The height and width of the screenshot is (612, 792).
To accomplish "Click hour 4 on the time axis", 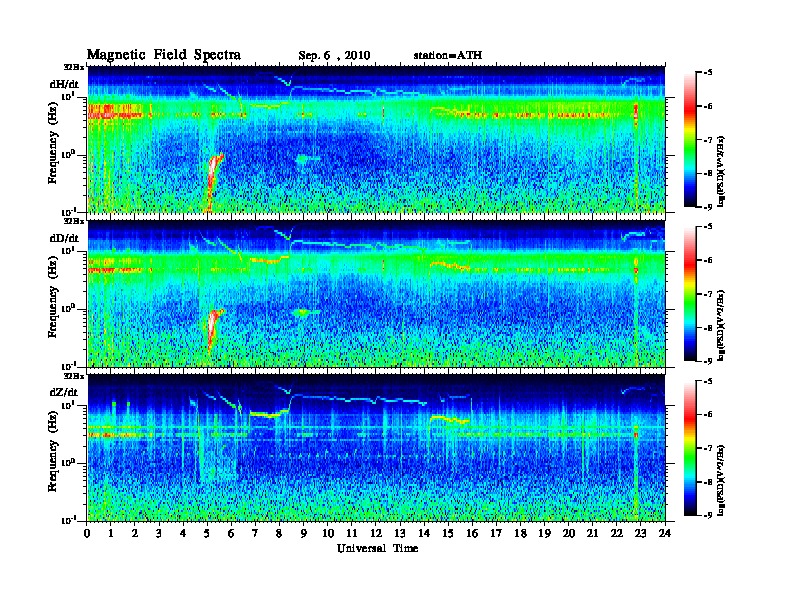I will (183, 533).
